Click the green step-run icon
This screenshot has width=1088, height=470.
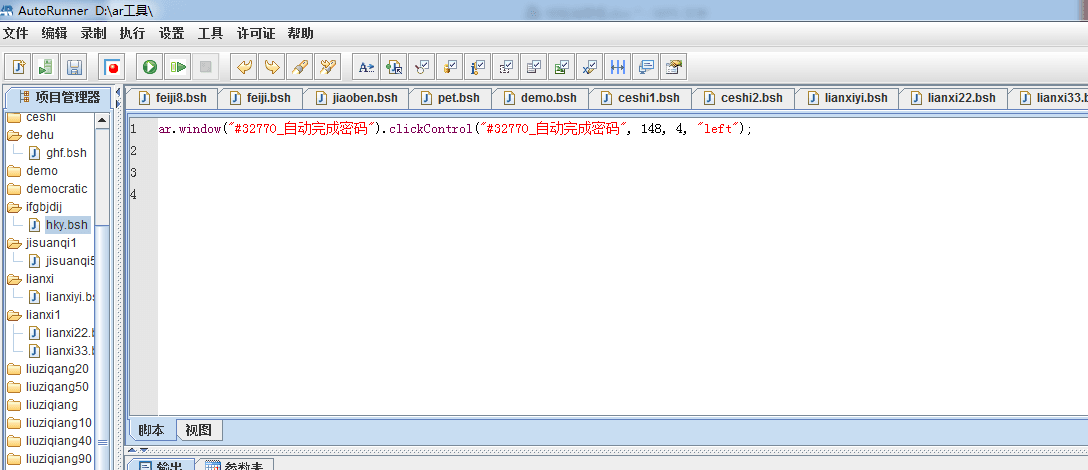point(178,67)
